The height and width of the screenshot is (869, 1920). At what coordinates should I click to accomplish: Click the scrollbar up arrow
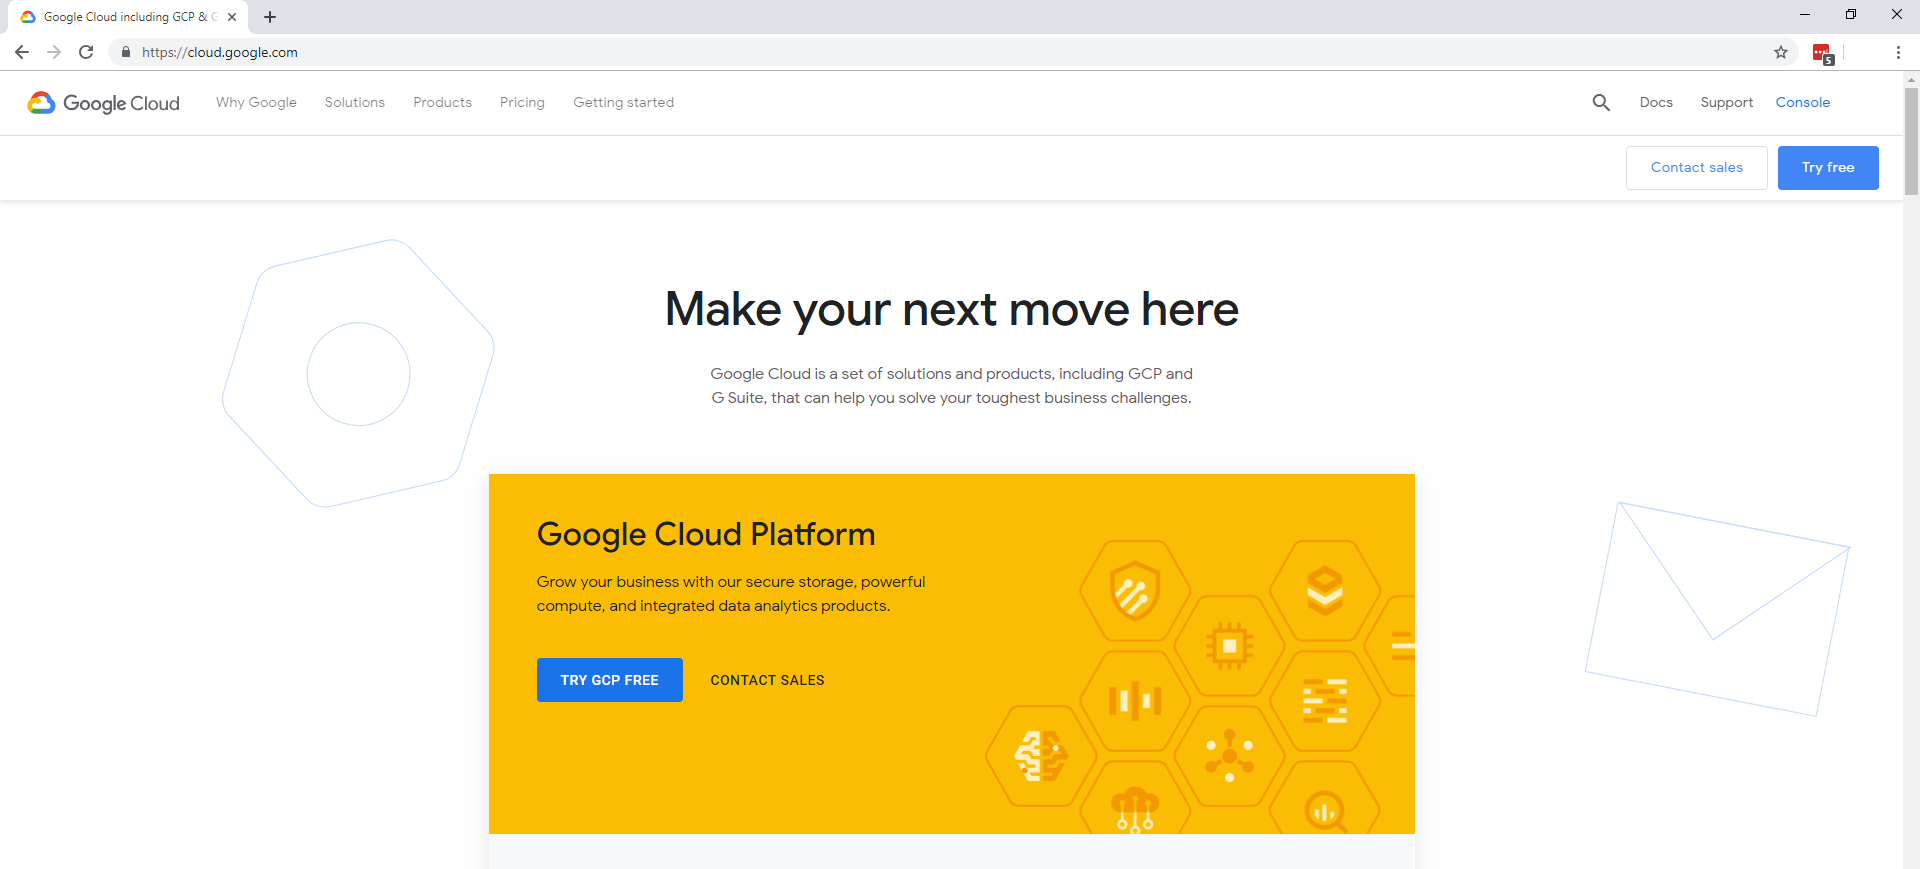pos(1911,78)
